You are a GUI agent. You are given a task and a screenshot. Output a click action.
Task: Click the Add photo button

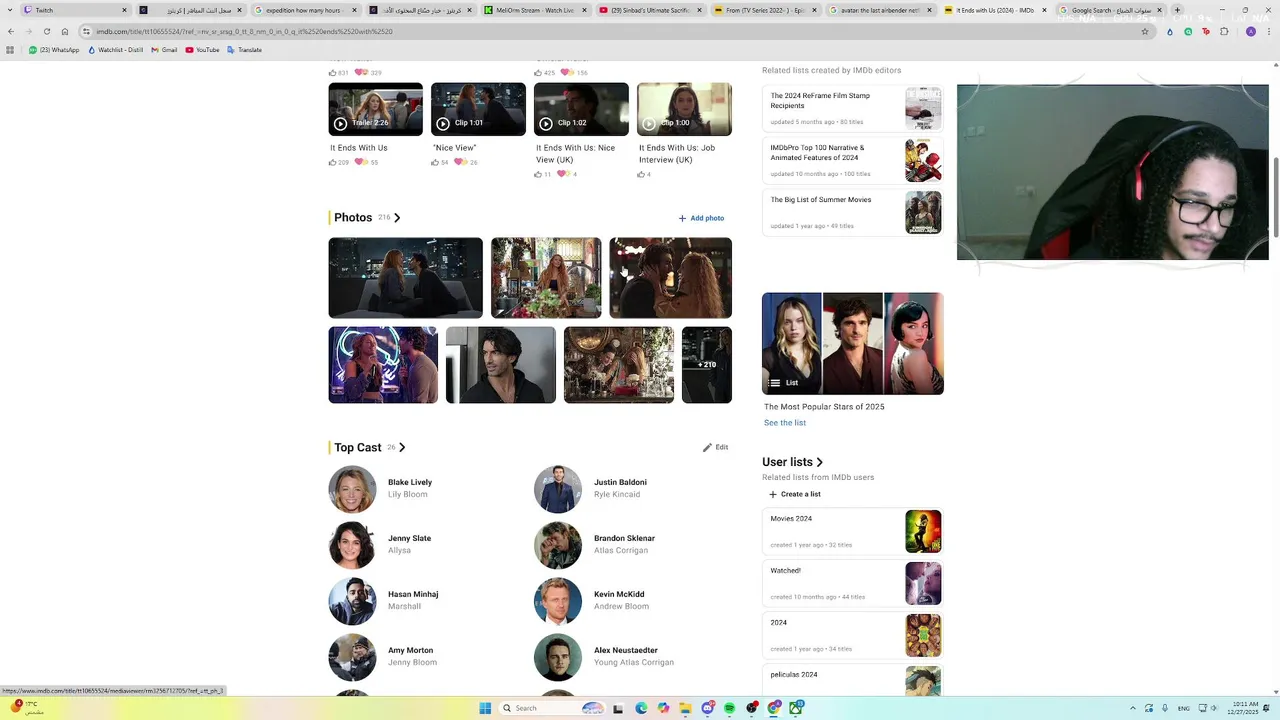701,218
